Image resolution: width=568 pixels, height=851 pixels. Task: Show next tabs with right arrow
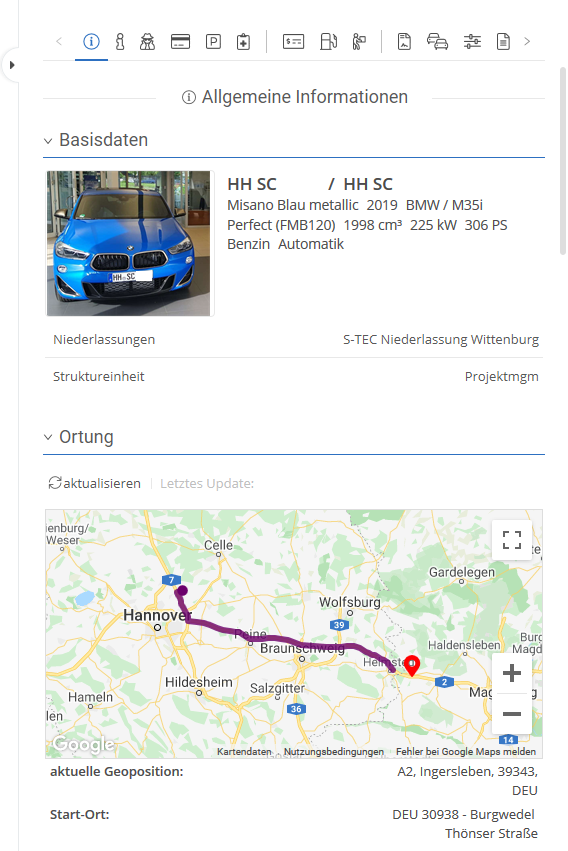tap(527, 41)
